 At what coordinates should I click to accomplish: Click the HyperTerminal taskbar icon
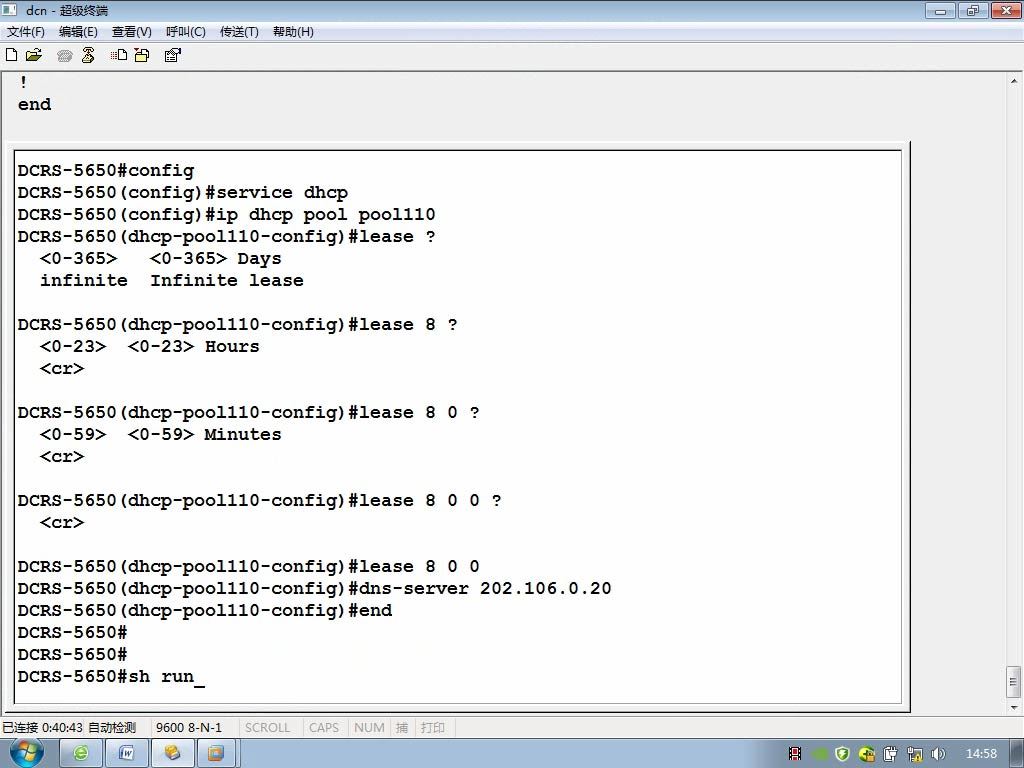coord(172,754)
